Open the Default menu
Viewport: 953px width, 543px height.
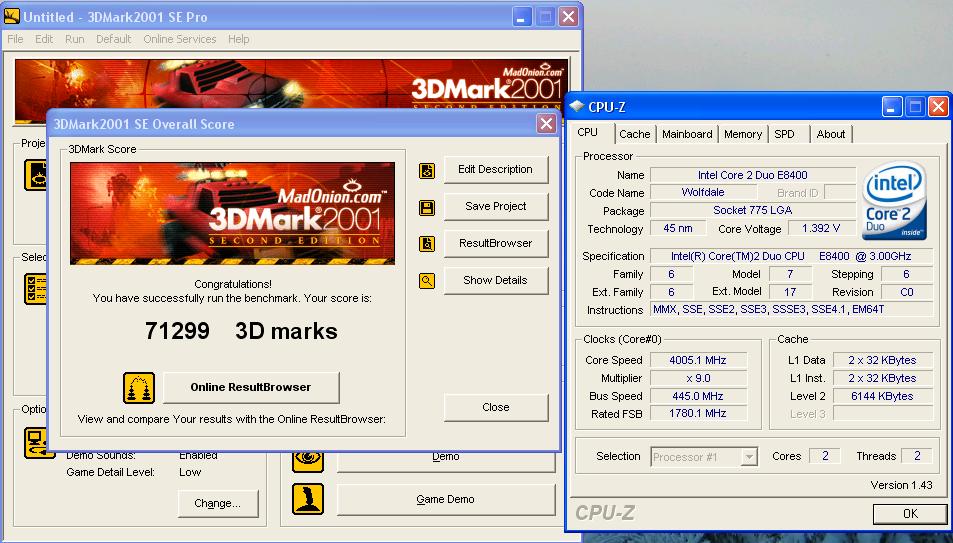coord(114,39)
